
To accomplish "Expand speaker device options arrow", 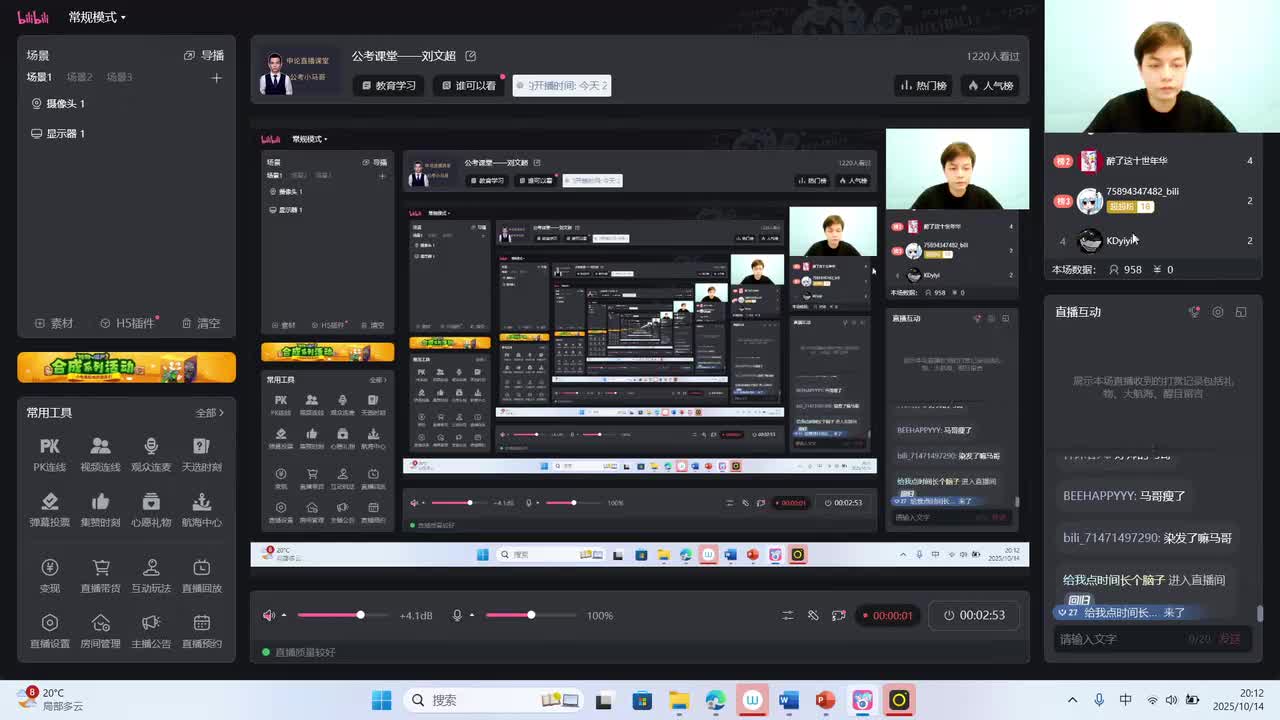I will pos(284,615).
